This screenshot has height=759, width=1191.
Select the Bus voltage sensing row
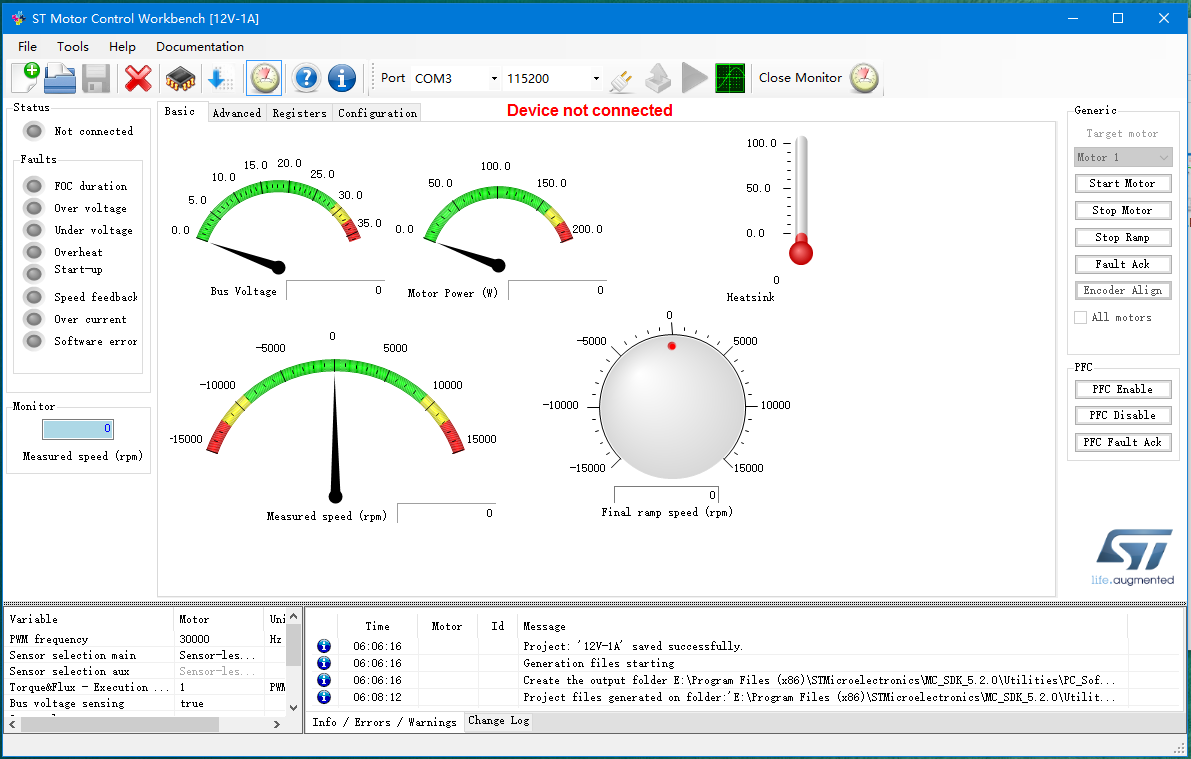pyautogui.click(x=146, y=704)
